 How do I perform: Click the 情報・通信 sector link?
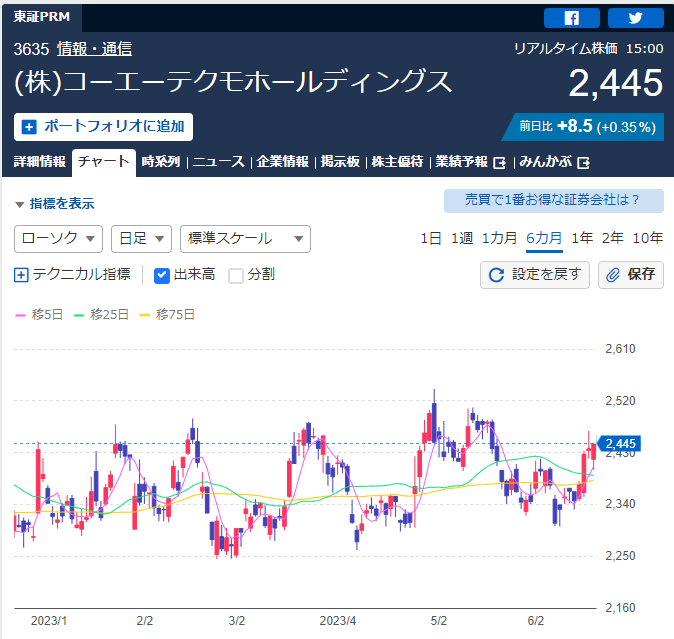95,49
